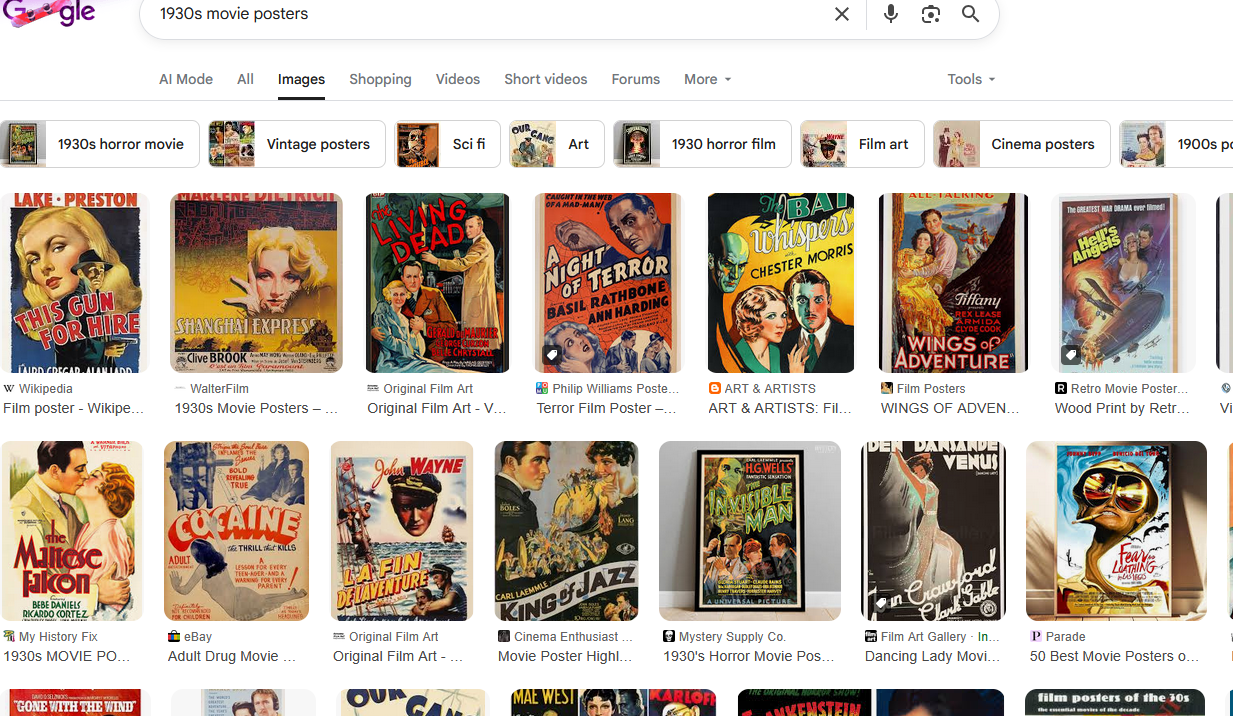Click the Mystery Supply Co. favicon
1233x716 pixels.
[x=669, y=636]
